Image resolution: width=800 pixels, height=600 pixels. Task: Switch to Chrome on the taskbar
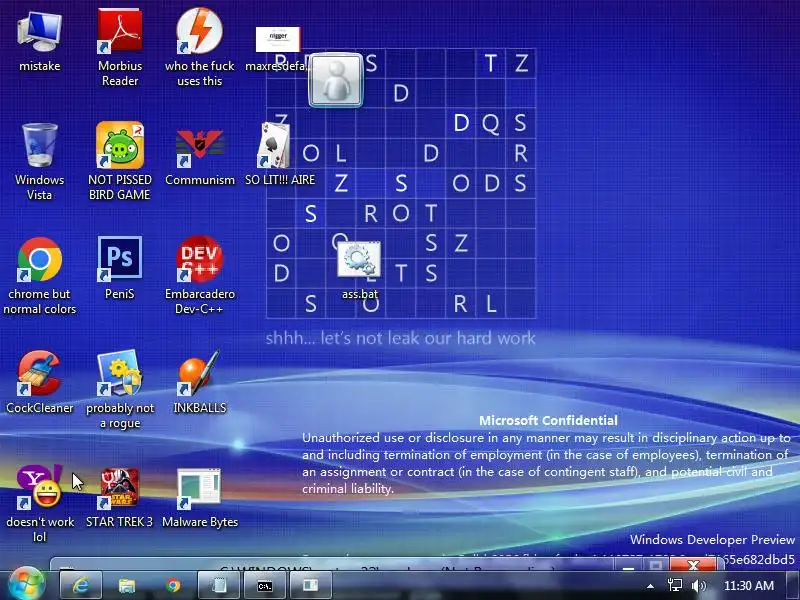tap(173, 585)
